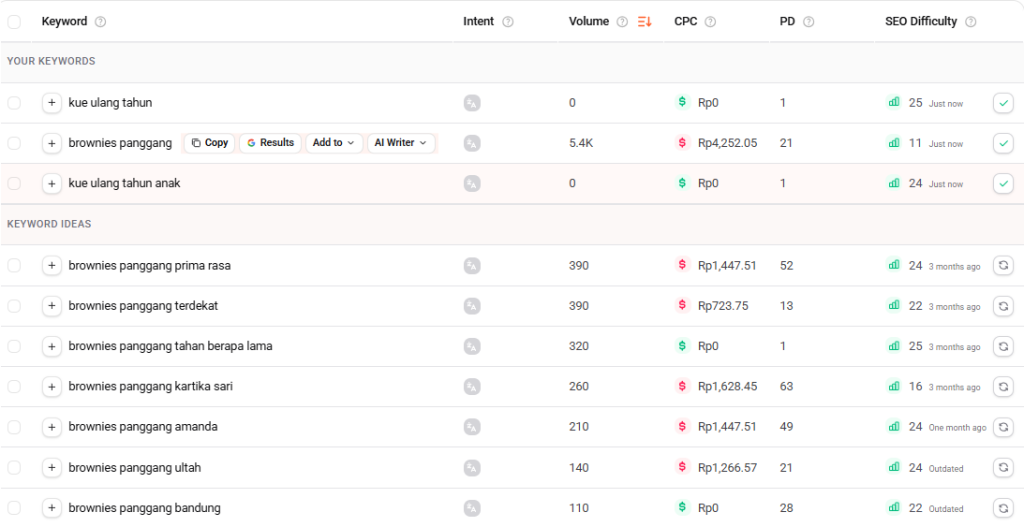Check the box for 'brownies panggang amanda'
The image size is (1024, 527).
[x=14, y=427]
